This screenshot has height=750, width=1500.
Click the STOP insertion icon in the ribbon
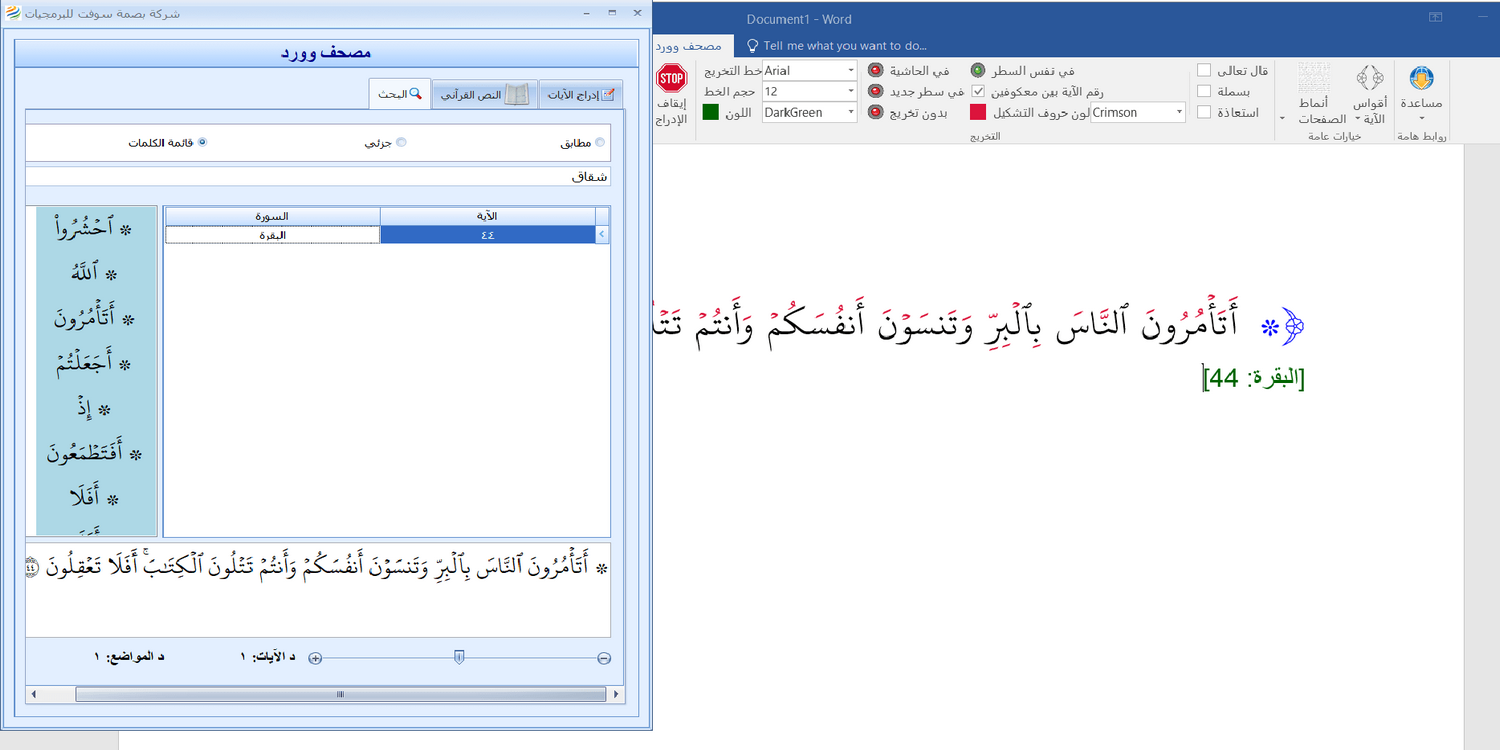coord(672,78)
